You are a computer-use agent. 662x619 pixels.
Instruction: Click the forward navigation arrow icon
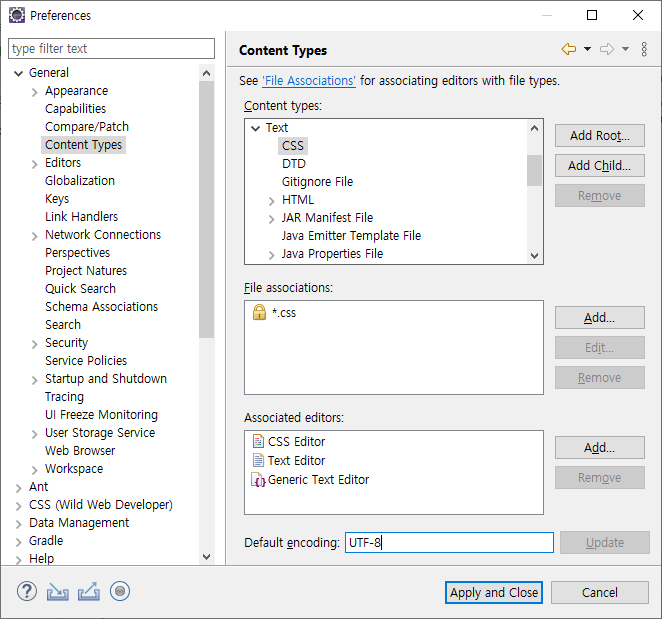(607, 49)
